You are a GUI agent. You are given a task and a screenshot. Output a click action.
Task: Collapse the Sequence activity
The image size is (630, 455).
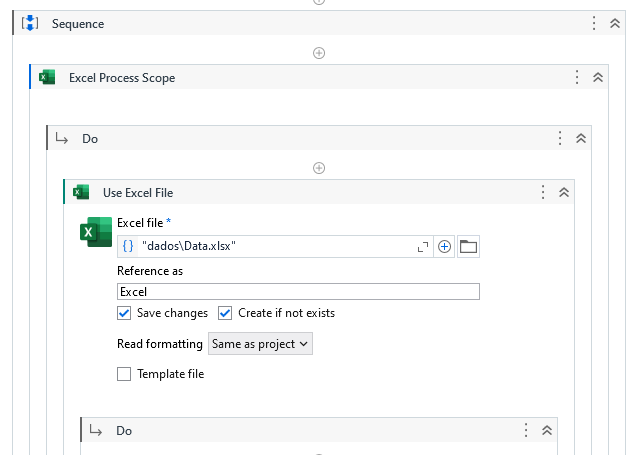tap(615, 23)
